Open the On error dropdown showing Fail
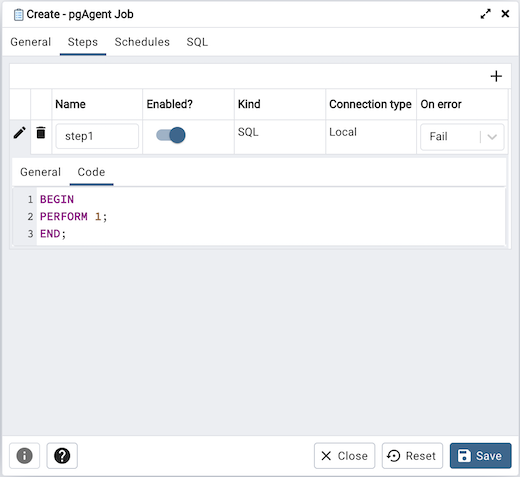Image resolution: width=520 pixels, height=477 pixels. point(462,137)
